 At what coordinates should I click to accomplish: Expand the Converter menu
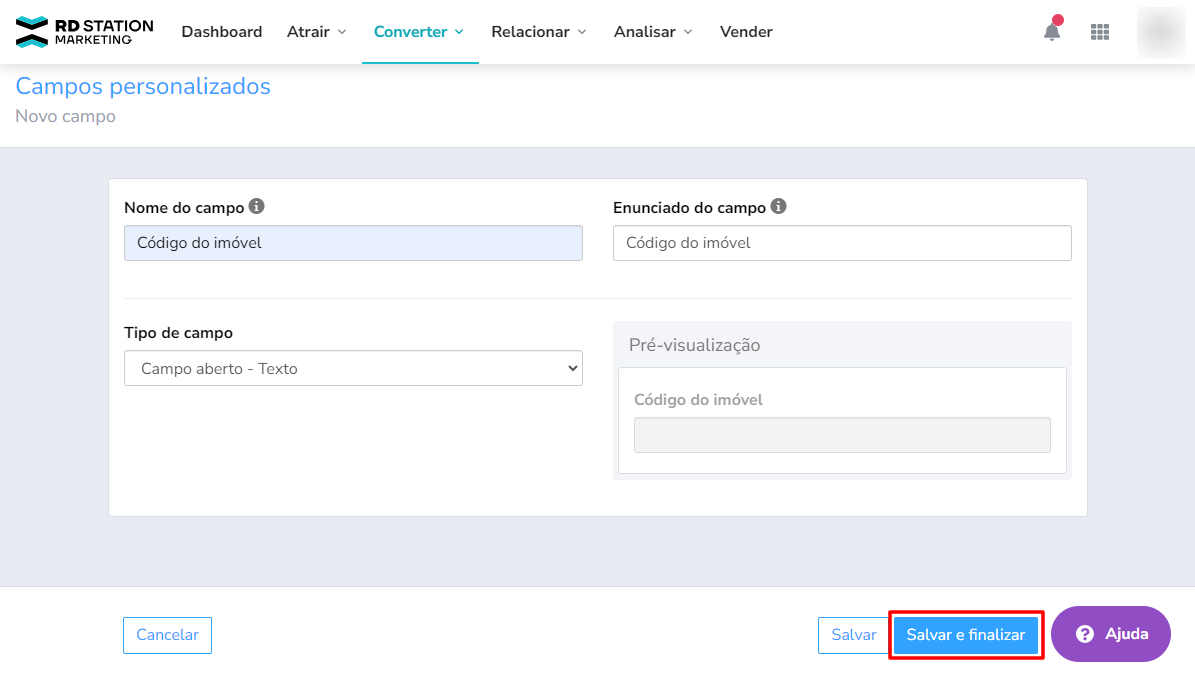[419, 32]
